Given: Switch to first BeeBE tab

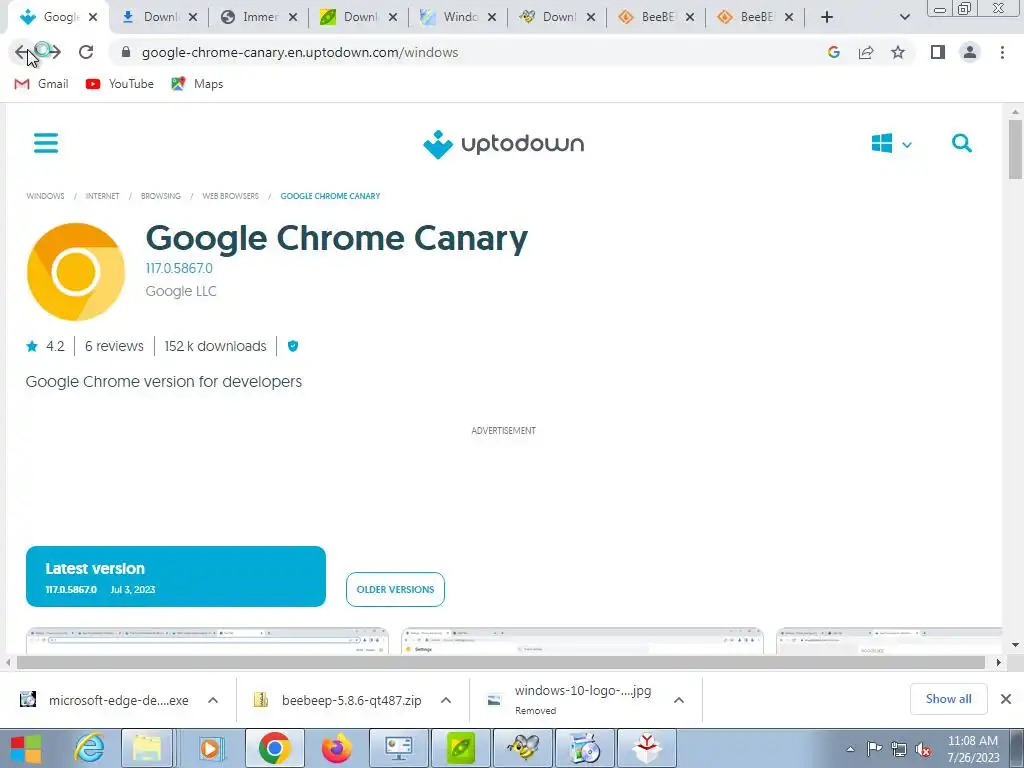Looking at the screenshot, I should point(656,17).
